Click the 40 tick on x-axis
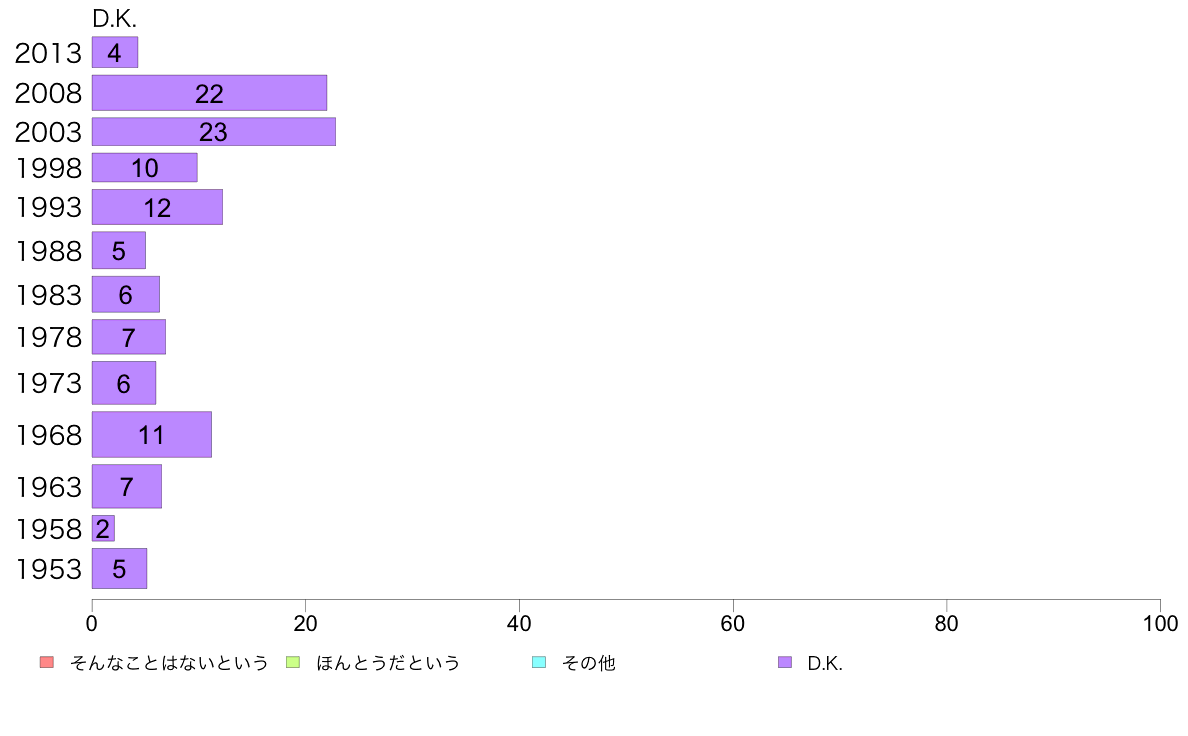Viewport: 1188px width, 736px height. click(x=519, y=624)
